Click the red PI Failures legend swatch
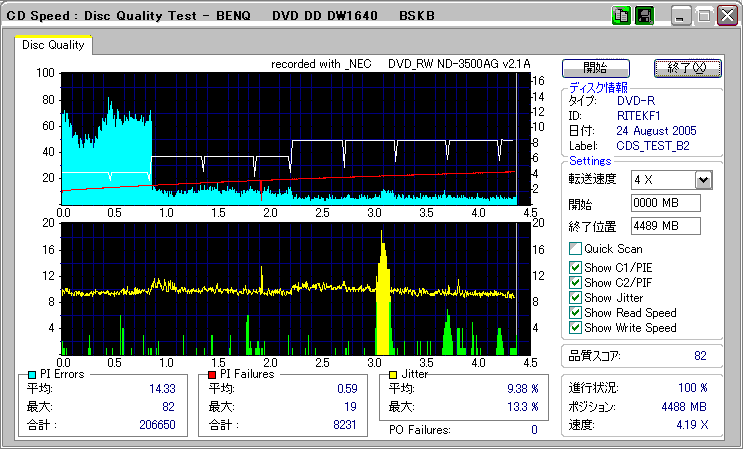This screenshot has width=743, height=449. coord(212,374)
